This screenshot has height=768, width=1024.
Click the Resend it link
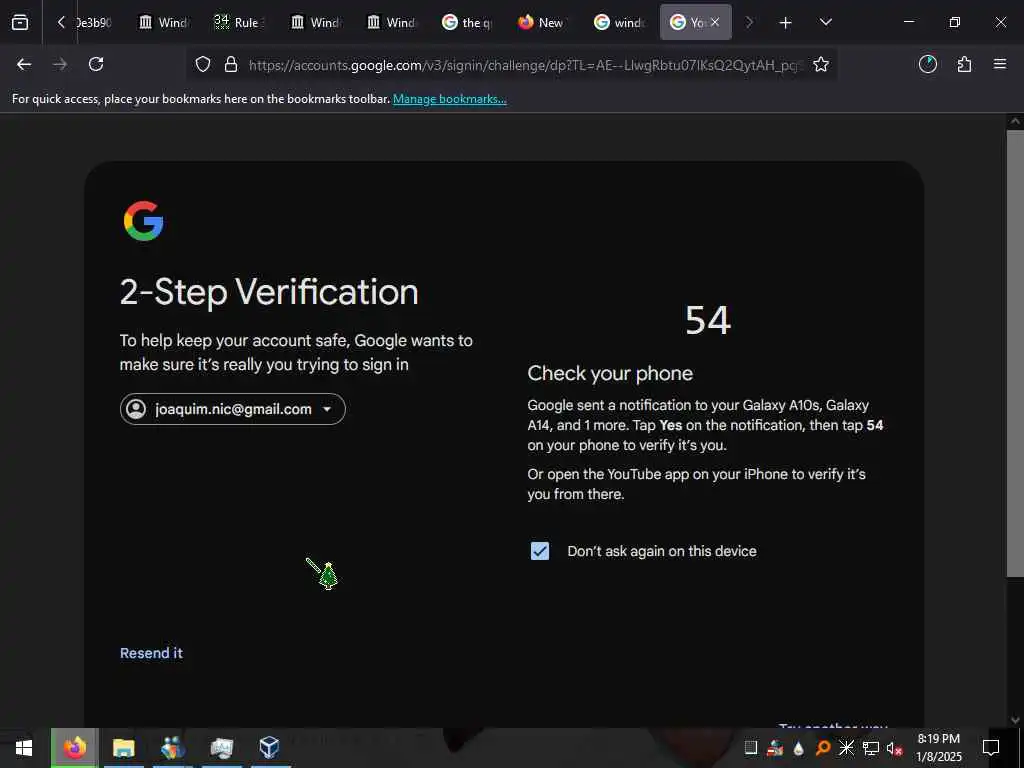[151, 653]
